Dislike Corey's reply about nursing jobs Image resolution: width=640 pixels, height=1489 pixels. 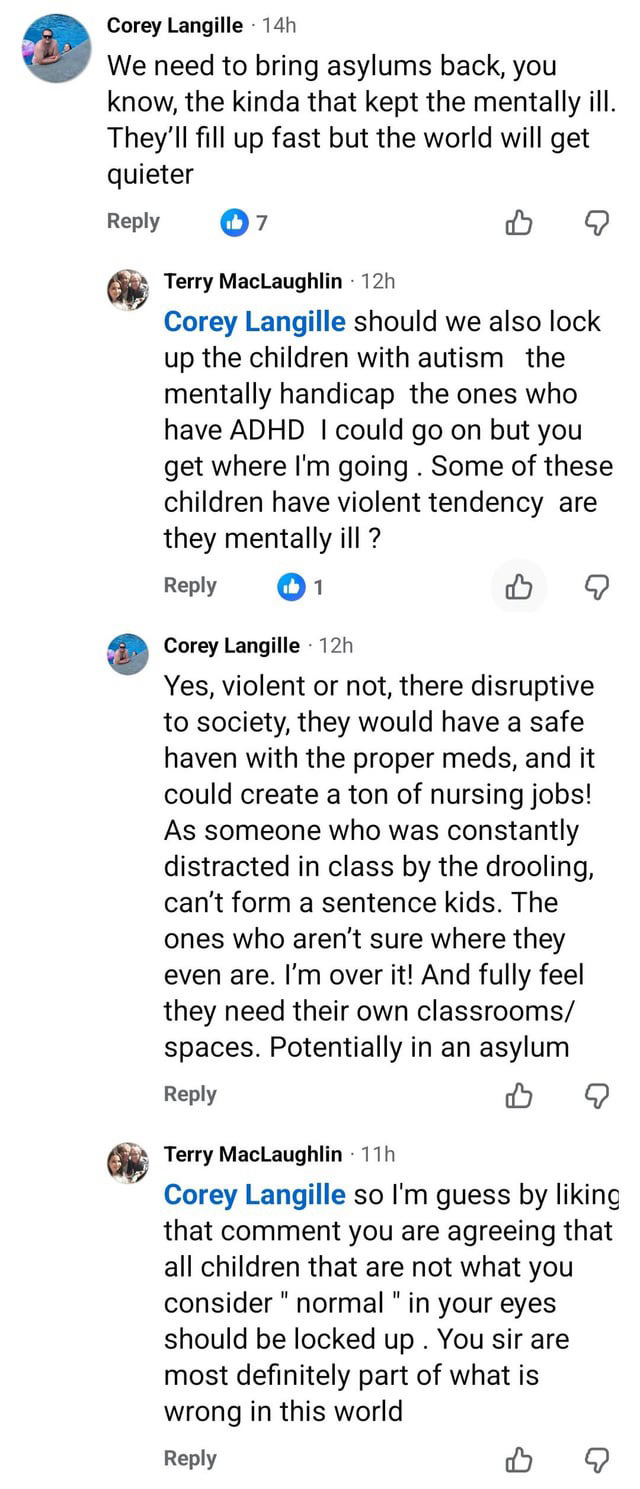596,1095
